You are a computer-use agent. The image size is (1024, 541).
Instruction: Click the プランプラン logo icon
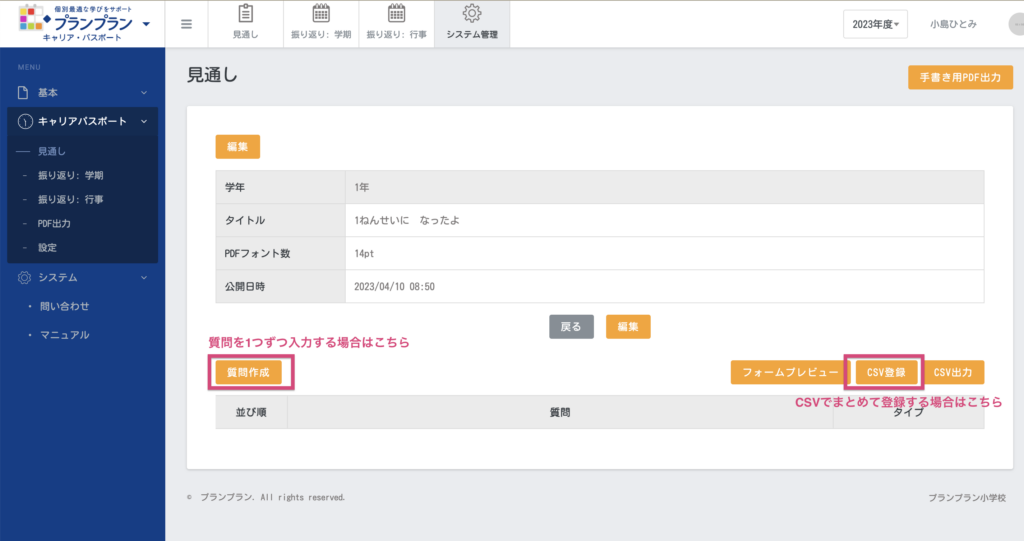[31, 18]
